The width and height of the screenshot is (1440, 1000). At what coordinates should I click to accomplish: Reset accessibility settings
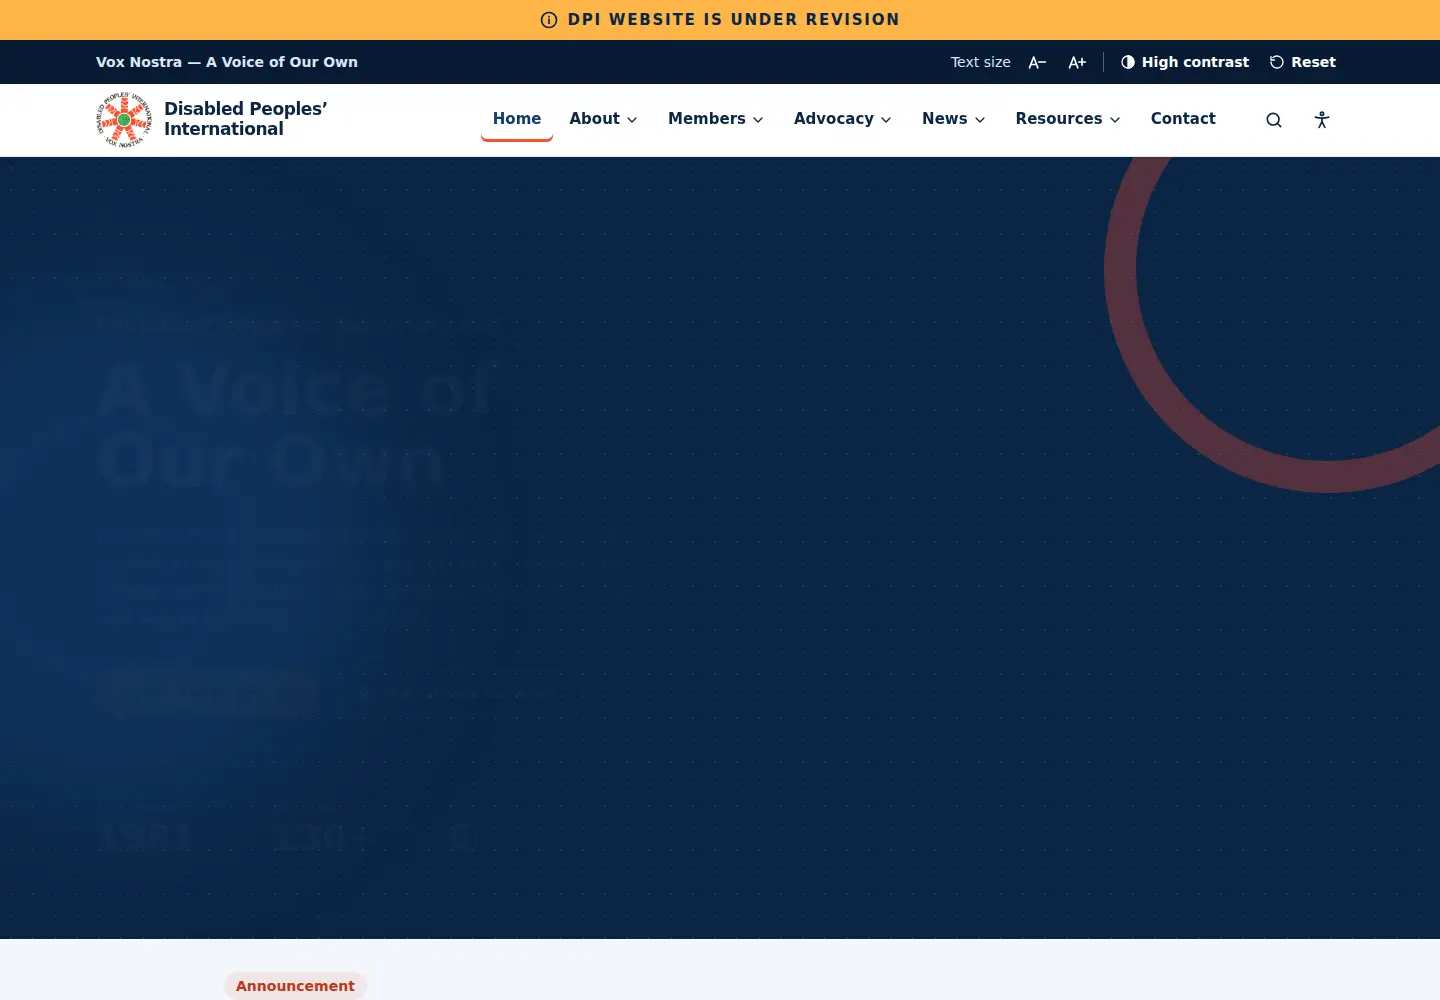click(x=1302, y=62)
